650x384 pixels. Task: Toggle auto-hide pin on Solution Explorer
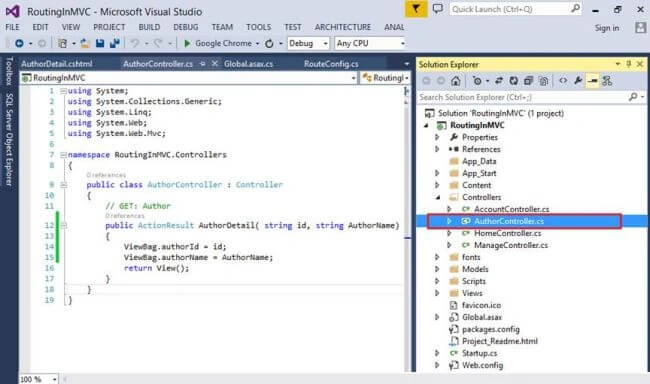(629, 64)
